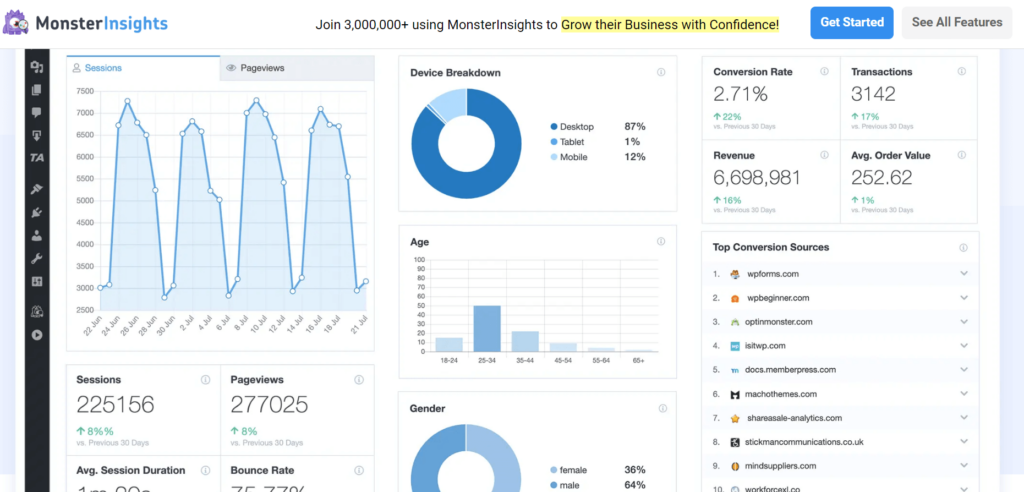This screenshot has height=492, width=1024.
Task: Expand the optinmonster.com source row chevron
Action: pos(964,321)
